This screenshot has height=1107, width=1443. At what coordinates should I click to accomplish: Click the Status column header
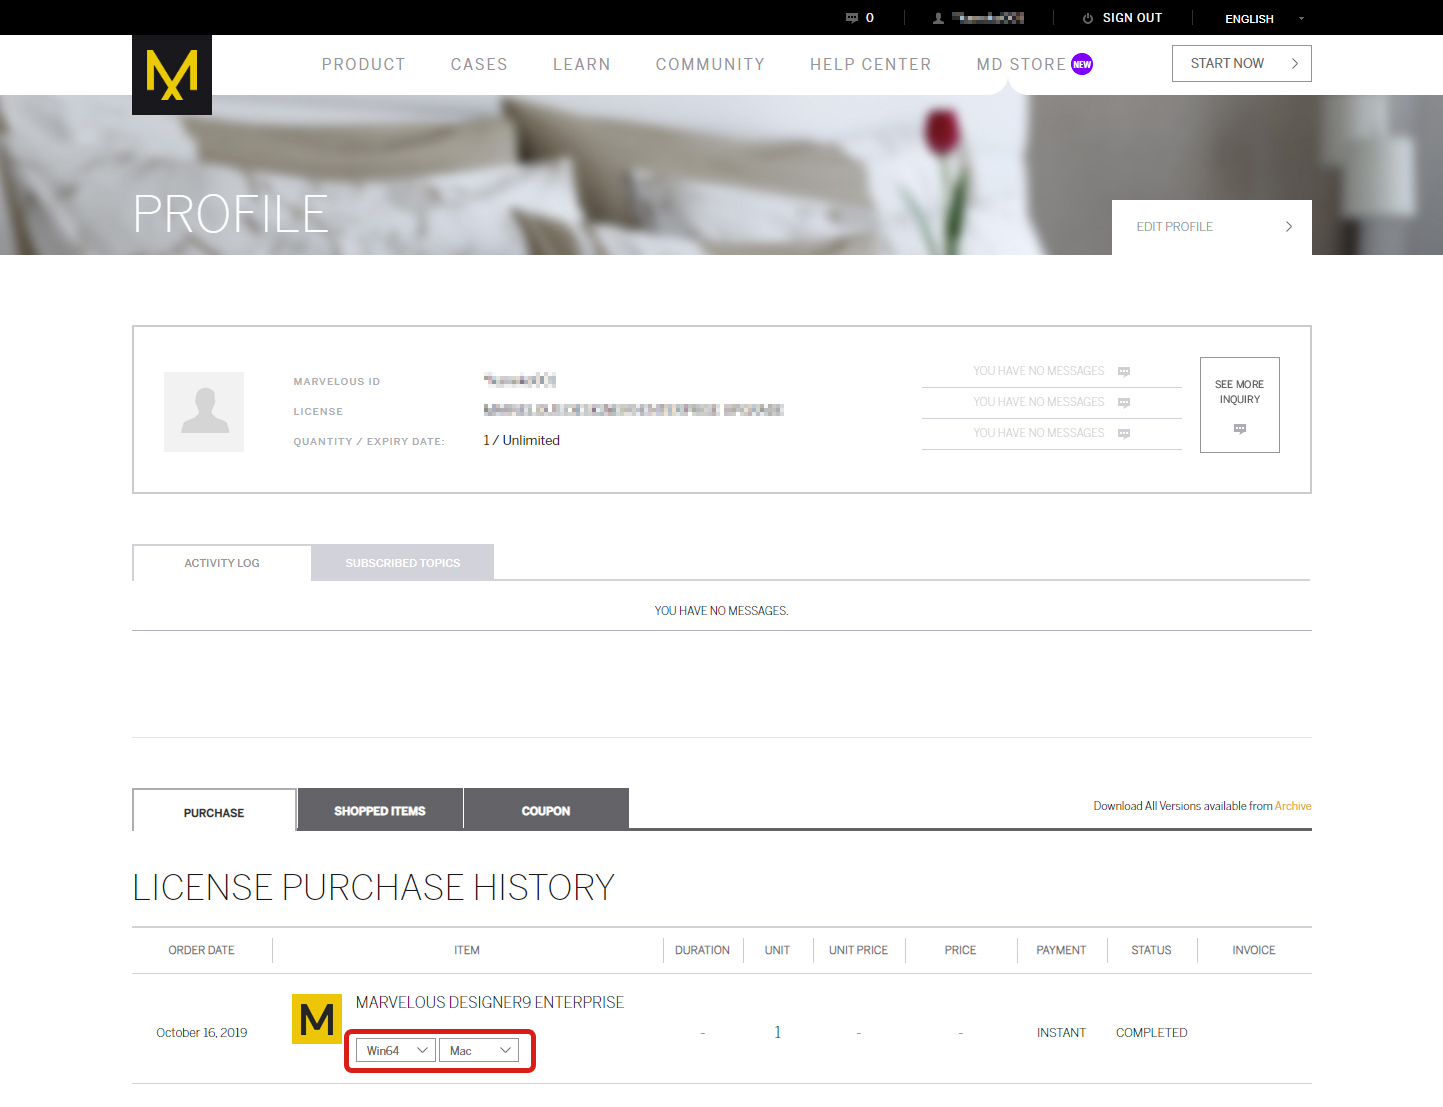pyautogui.click(x=1151, y=950)
